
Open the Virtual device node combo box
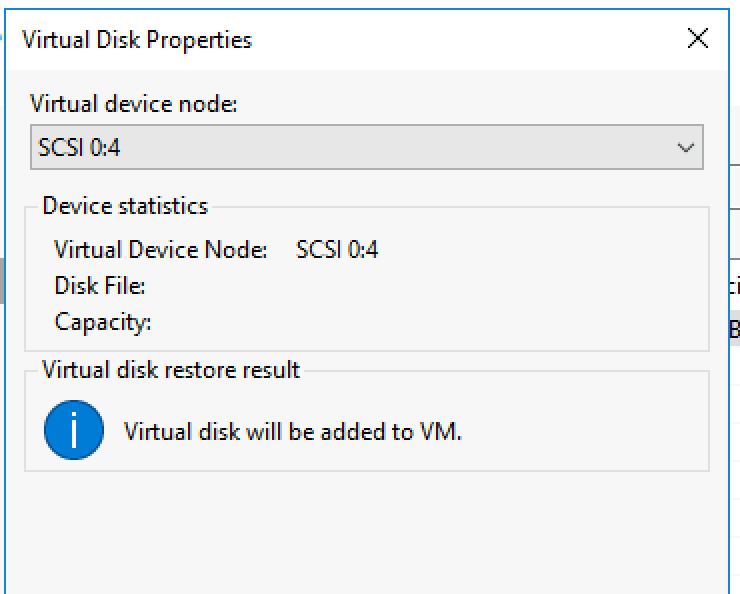[x=367, y=147]
